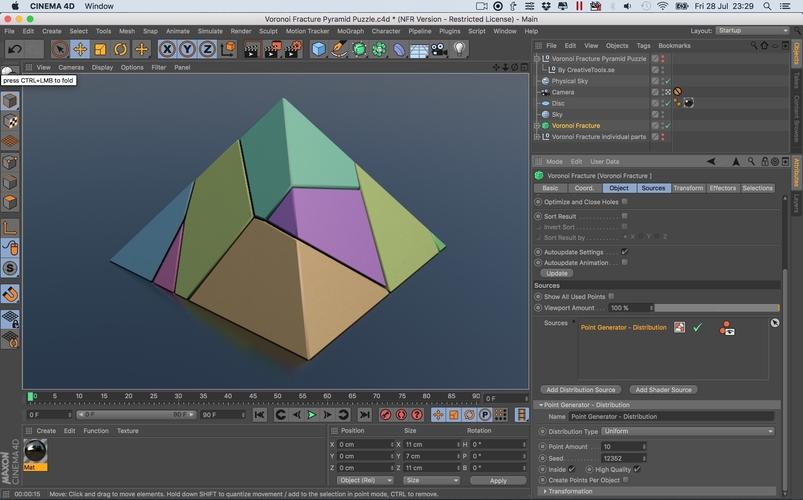The width and height of the screenshot is (803, 500).
Task: Open the Simulate menu
Action: tap(210, 31)
